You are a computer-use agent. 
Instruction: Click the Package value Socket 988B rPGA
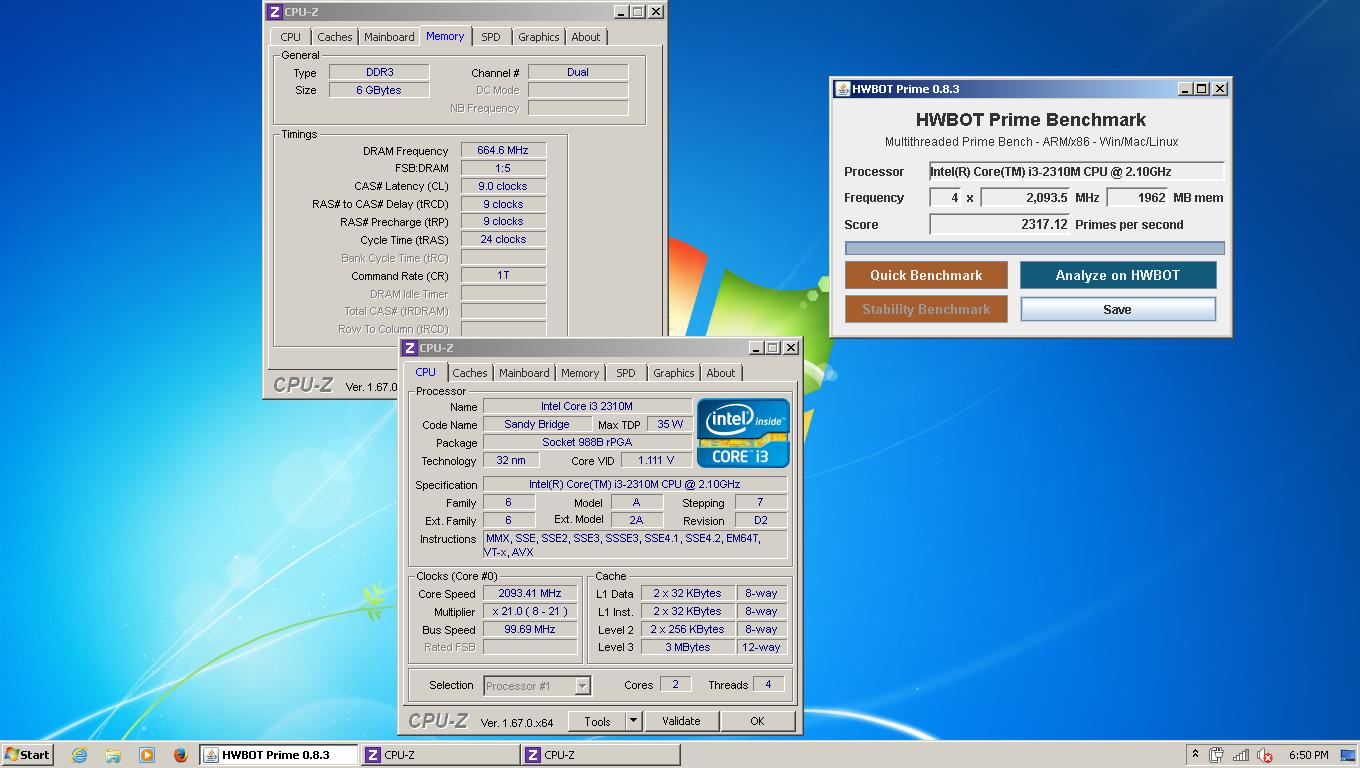587,442
